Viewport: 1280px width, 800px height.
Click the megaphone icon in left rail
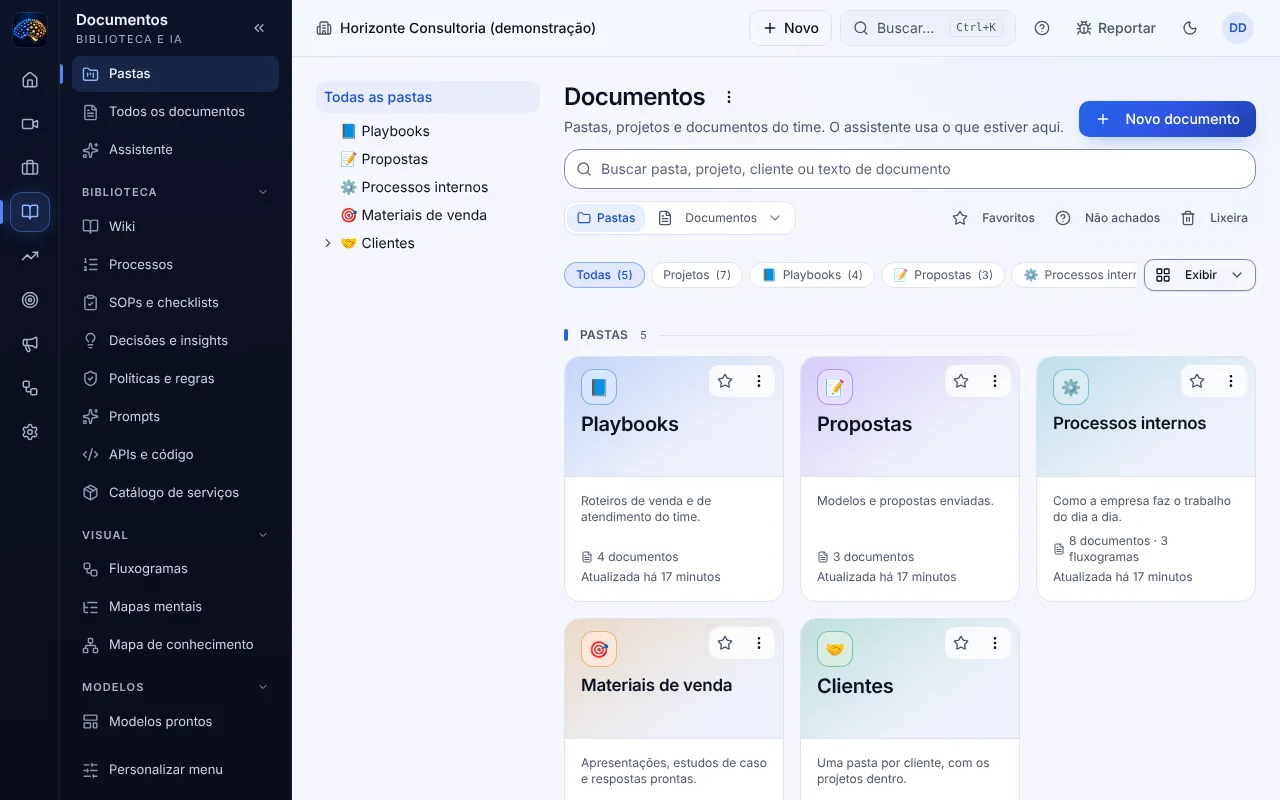(30, 344)
